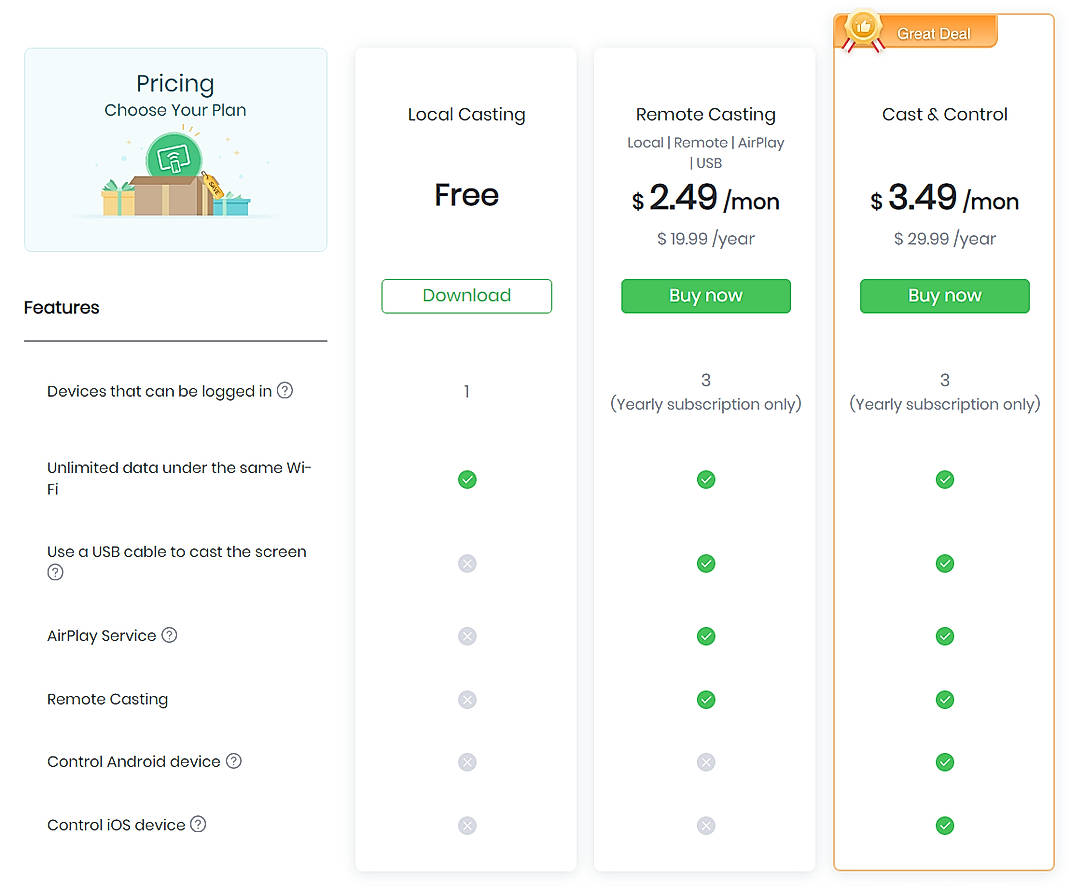Image resolution: width=1070 pixels, height=891 pixels.
Task: Click help icon beside Control Android device
Action: [x=233, y=760]
